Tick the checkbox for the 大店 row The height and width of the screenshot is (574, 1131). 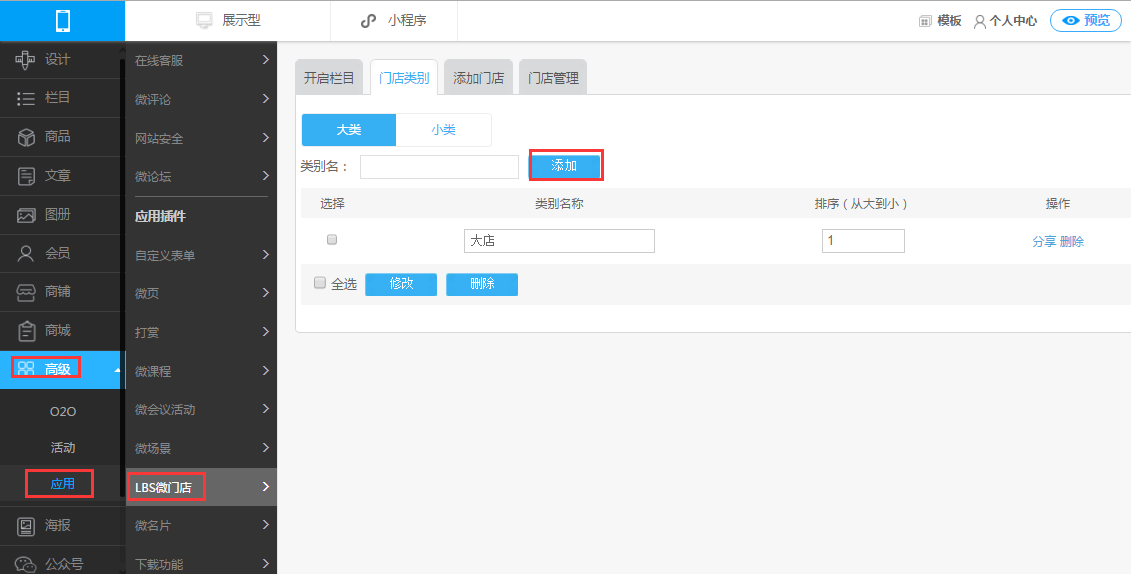[x=332, y=240]
